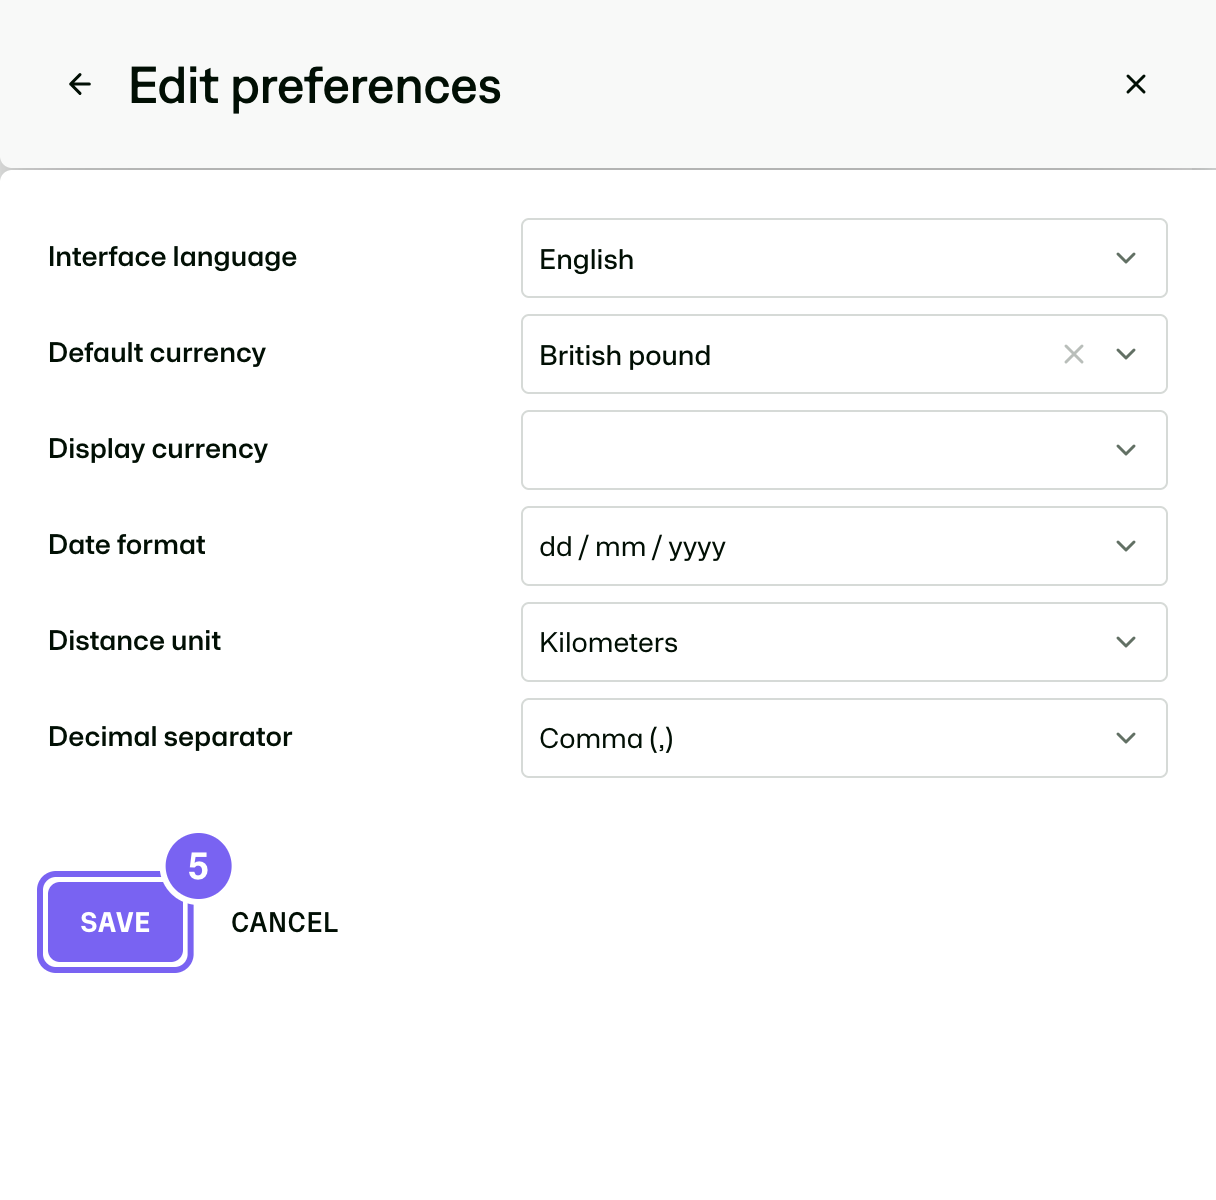The image size is (1216, 1200).
Task: Close the Edit preferences dialog
Action: click(x=1136, y=85)
